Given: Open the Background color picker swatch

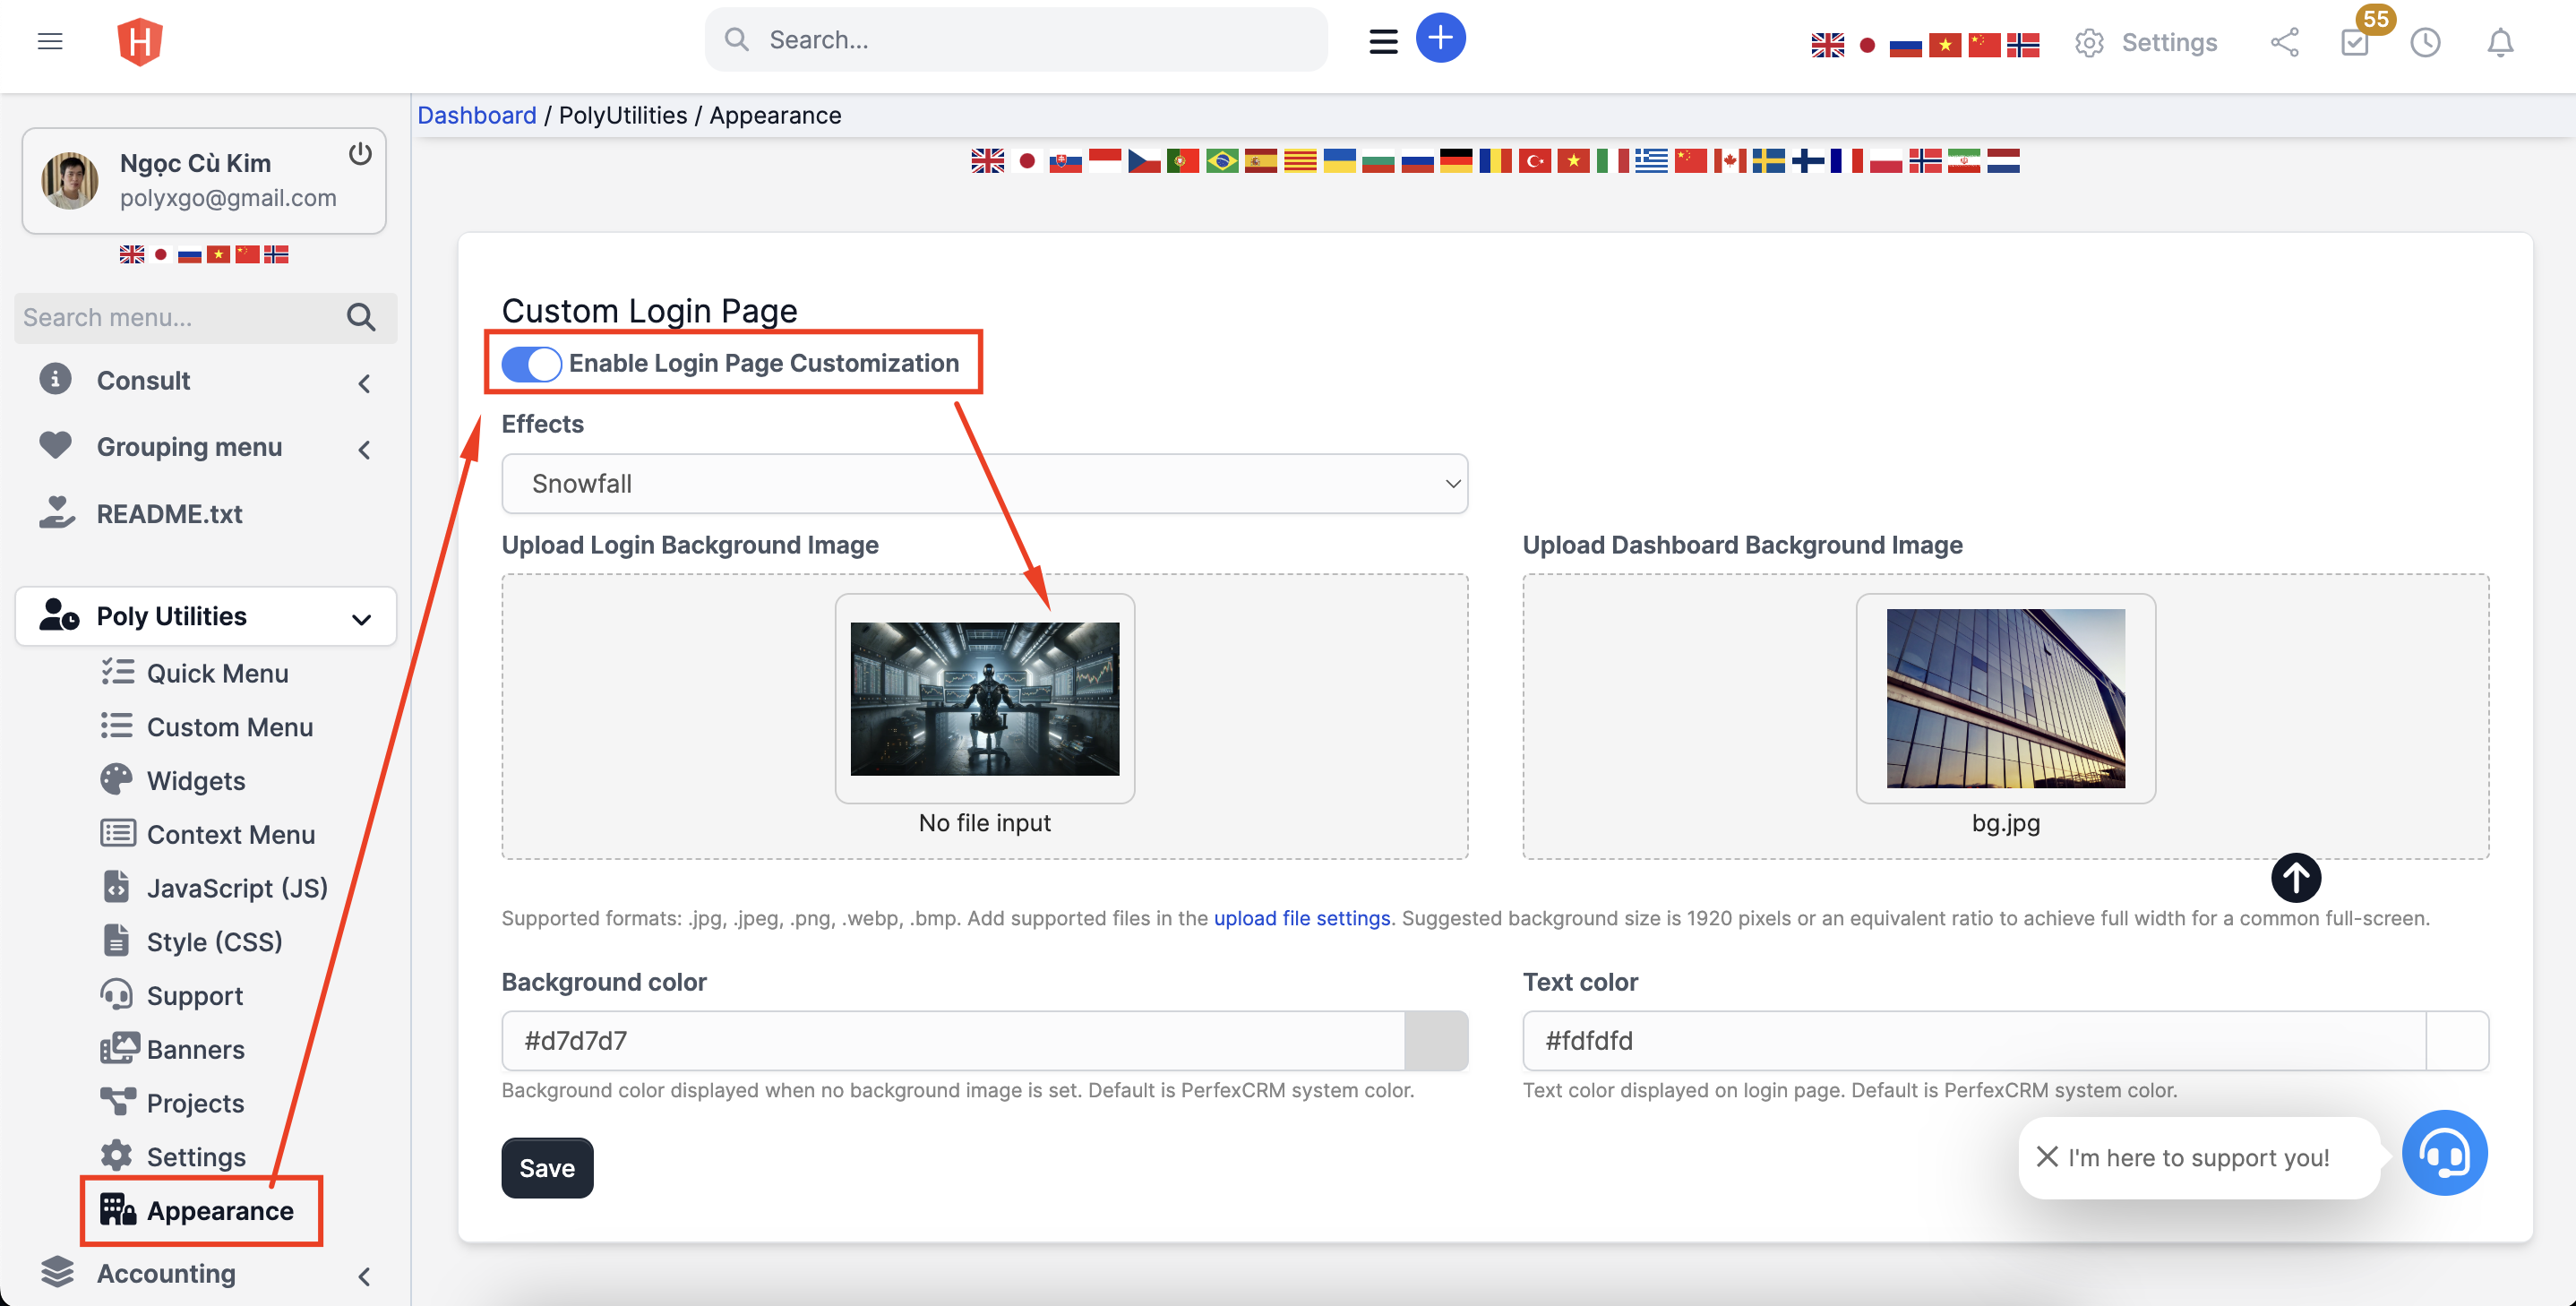Looking at the screenshot, I should 1436,1040.
